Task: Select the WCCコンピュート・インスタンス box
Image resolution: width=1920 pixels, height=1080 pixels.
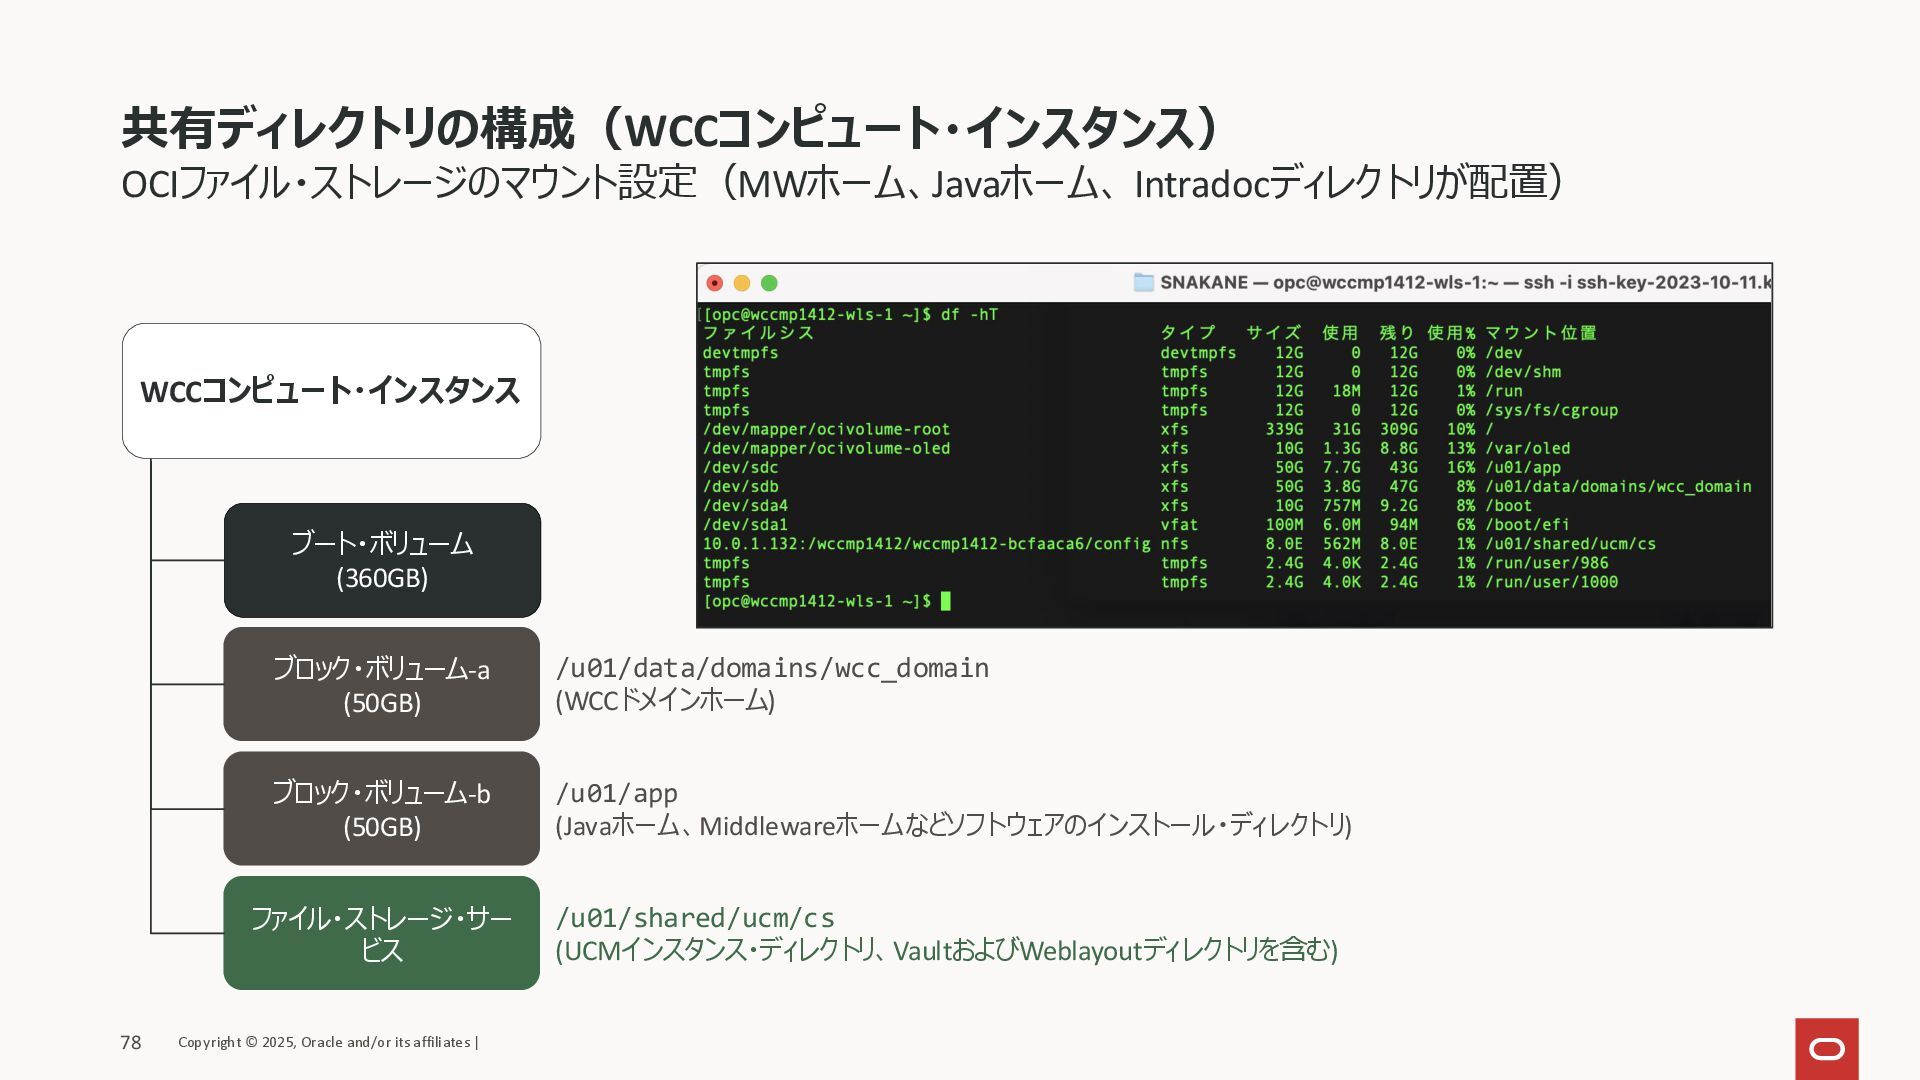Action: (x=331, y=391)
